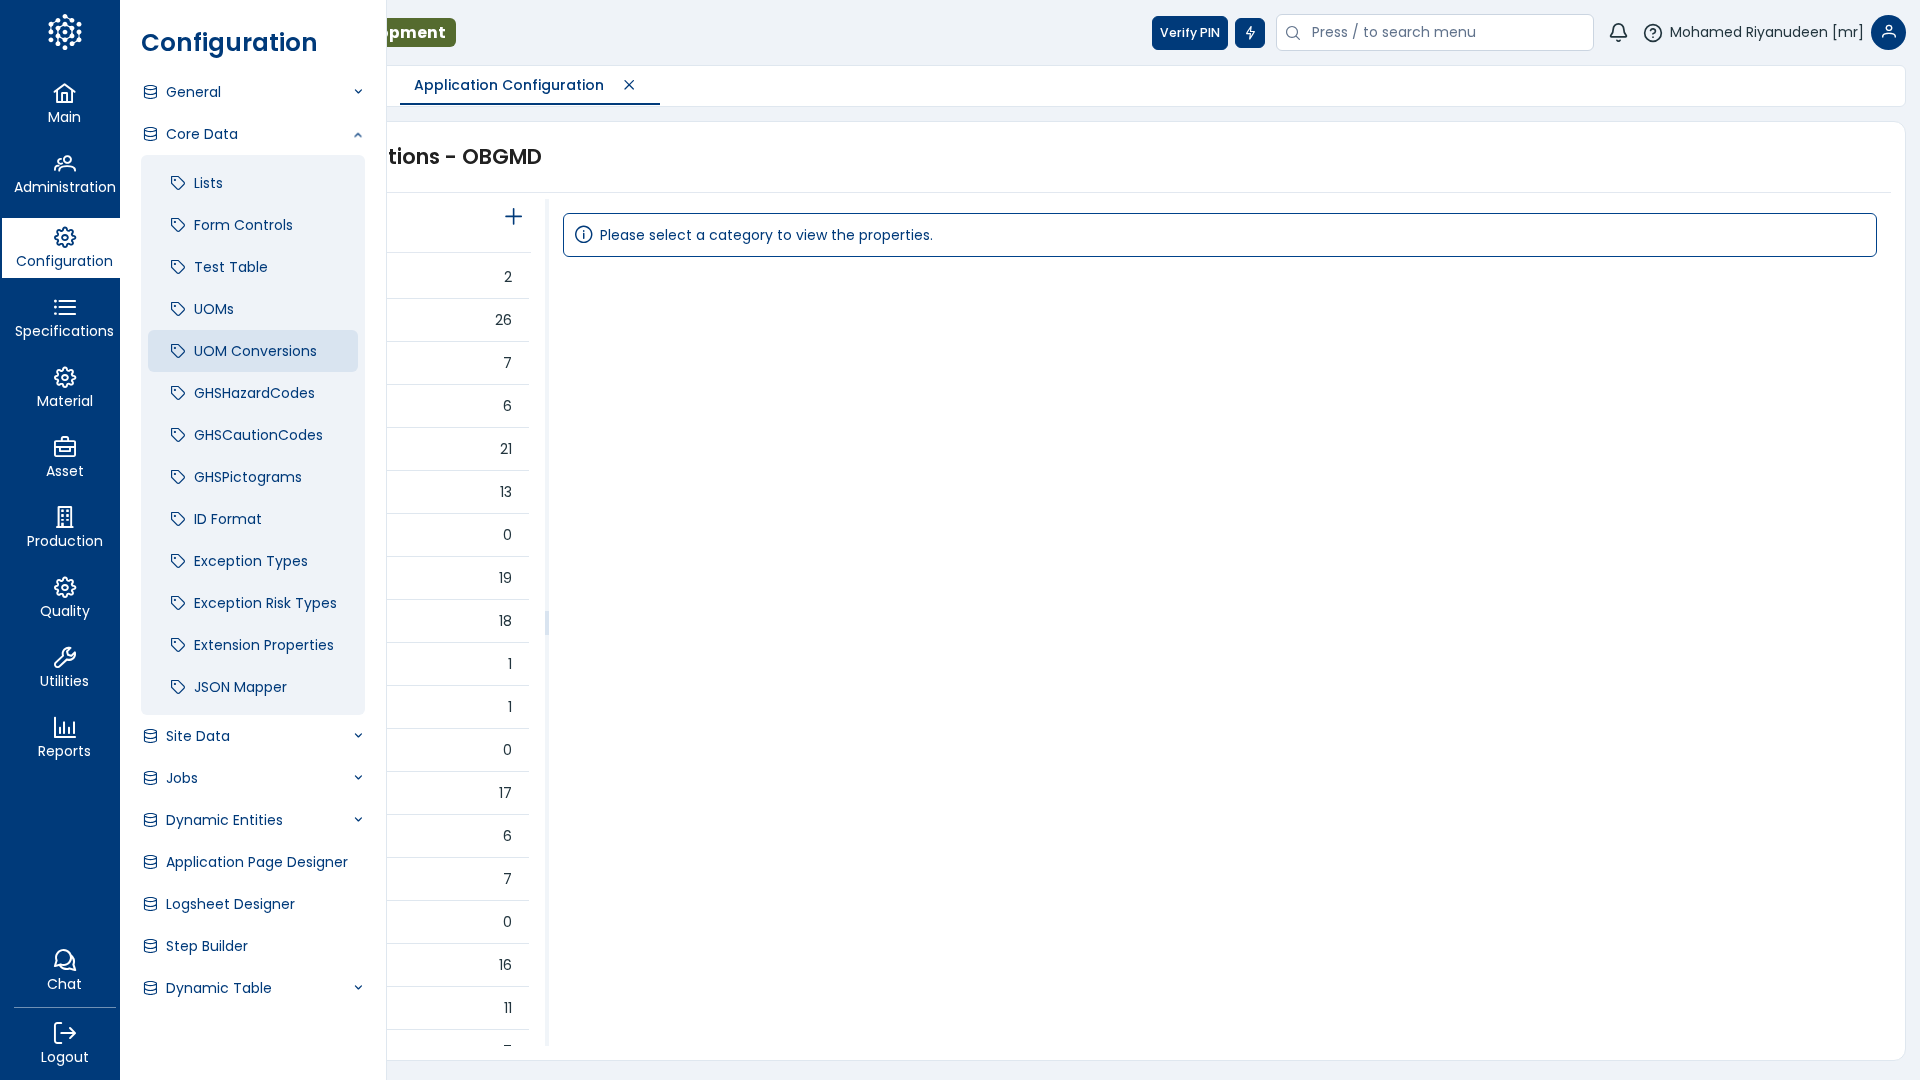The image size is (1920, 1080).
Task: Click the Verify PIN button
Action: click(x=1189, y=33)
